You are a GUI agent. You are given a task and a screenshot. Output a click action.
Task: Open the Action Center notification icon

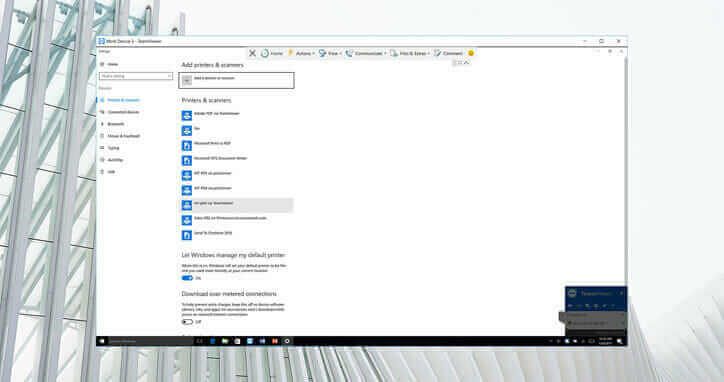point(620,341)
